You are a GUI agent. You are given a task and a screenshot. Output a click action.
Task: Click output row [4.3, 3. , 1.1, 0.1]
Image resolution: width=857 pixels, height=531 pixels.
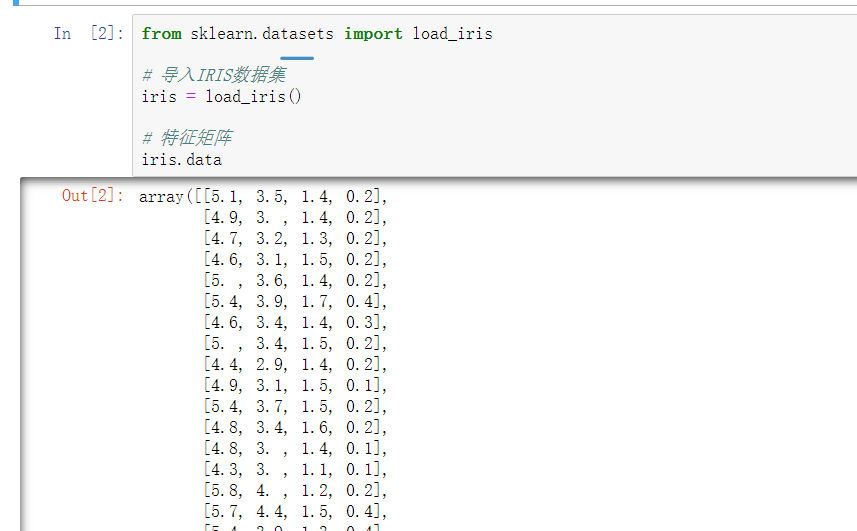click(295, 470)
